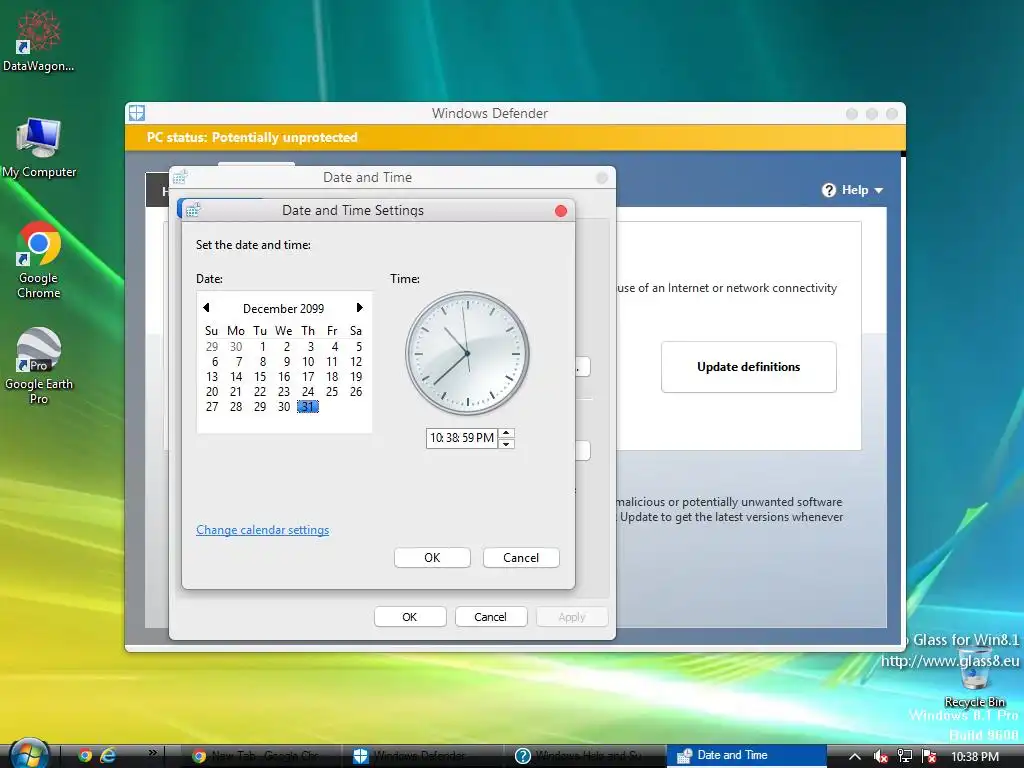Viewport: 1024px width, 768px height.
Task: Open the Start orb menu
Action: pyautogui.click(x=28, y=756)
